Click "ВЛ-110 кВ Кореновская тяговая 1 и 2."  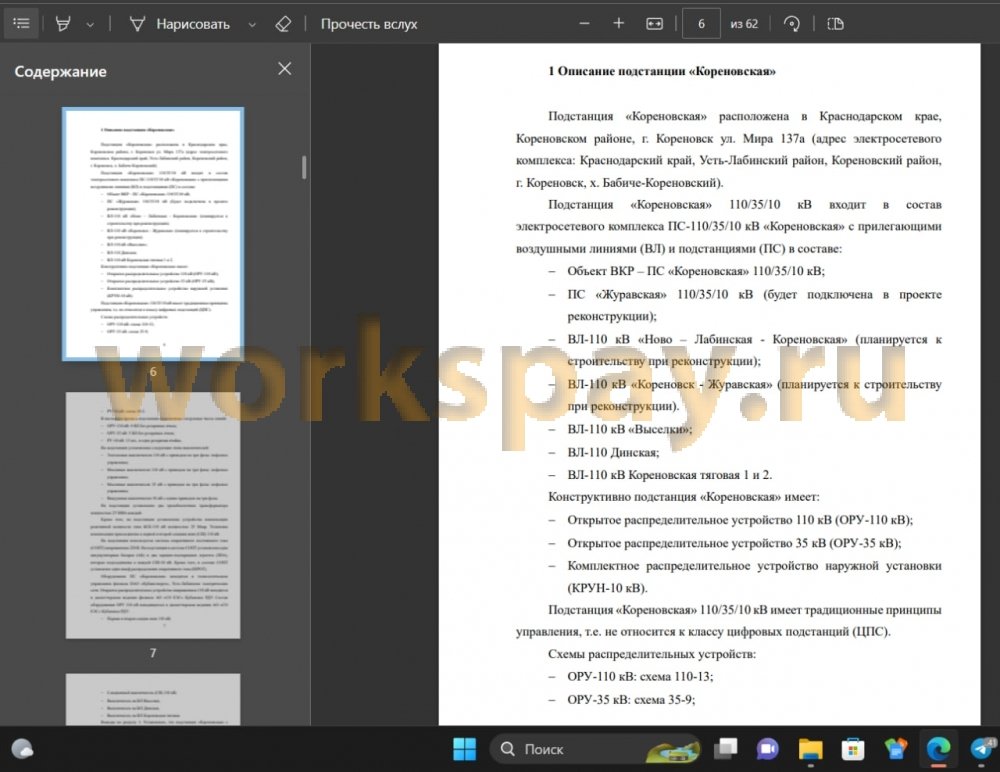[670, 475]
